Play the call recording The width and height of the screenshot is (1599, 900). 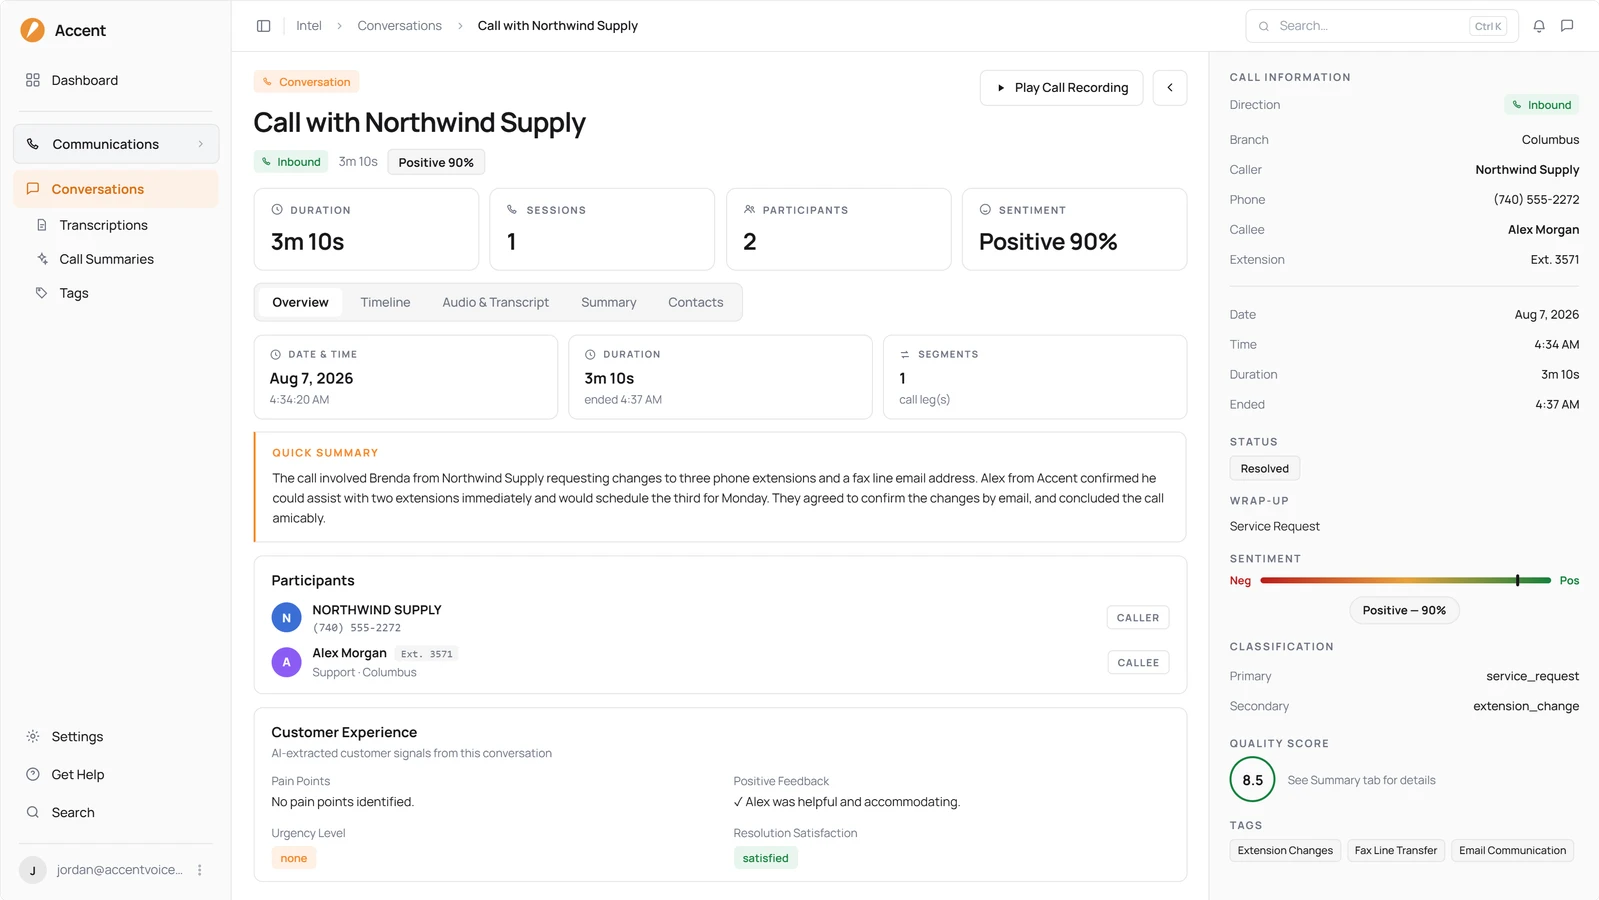[1061, 88]
